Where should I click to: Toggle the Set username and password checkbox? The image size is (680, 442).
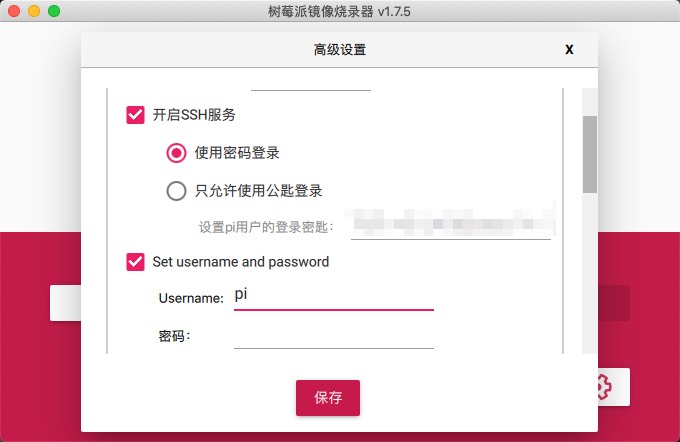click(135, 262)
